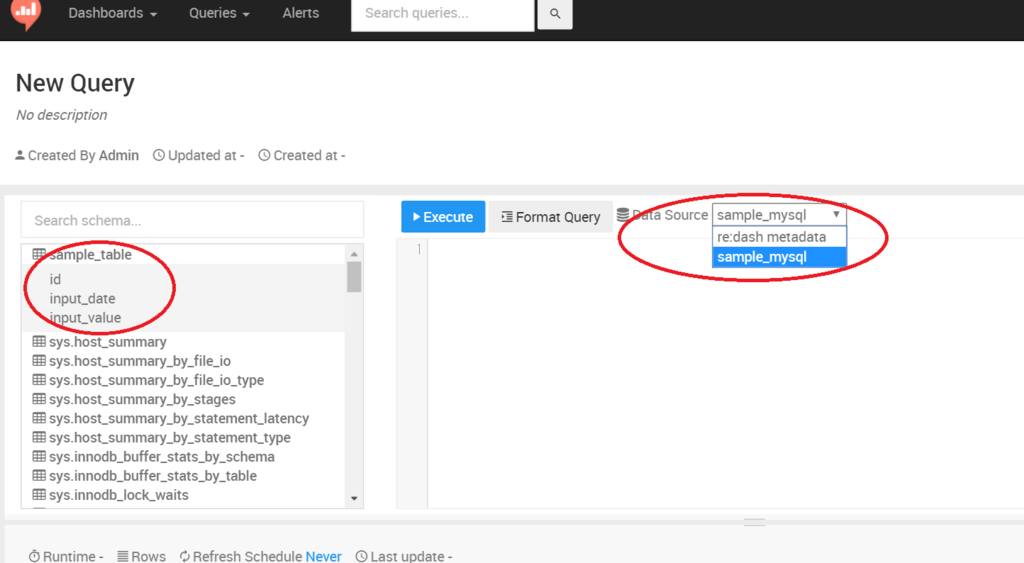Click the Rows list icon
Viewport: 1024px width, 563px height.
tap(122, 556)
